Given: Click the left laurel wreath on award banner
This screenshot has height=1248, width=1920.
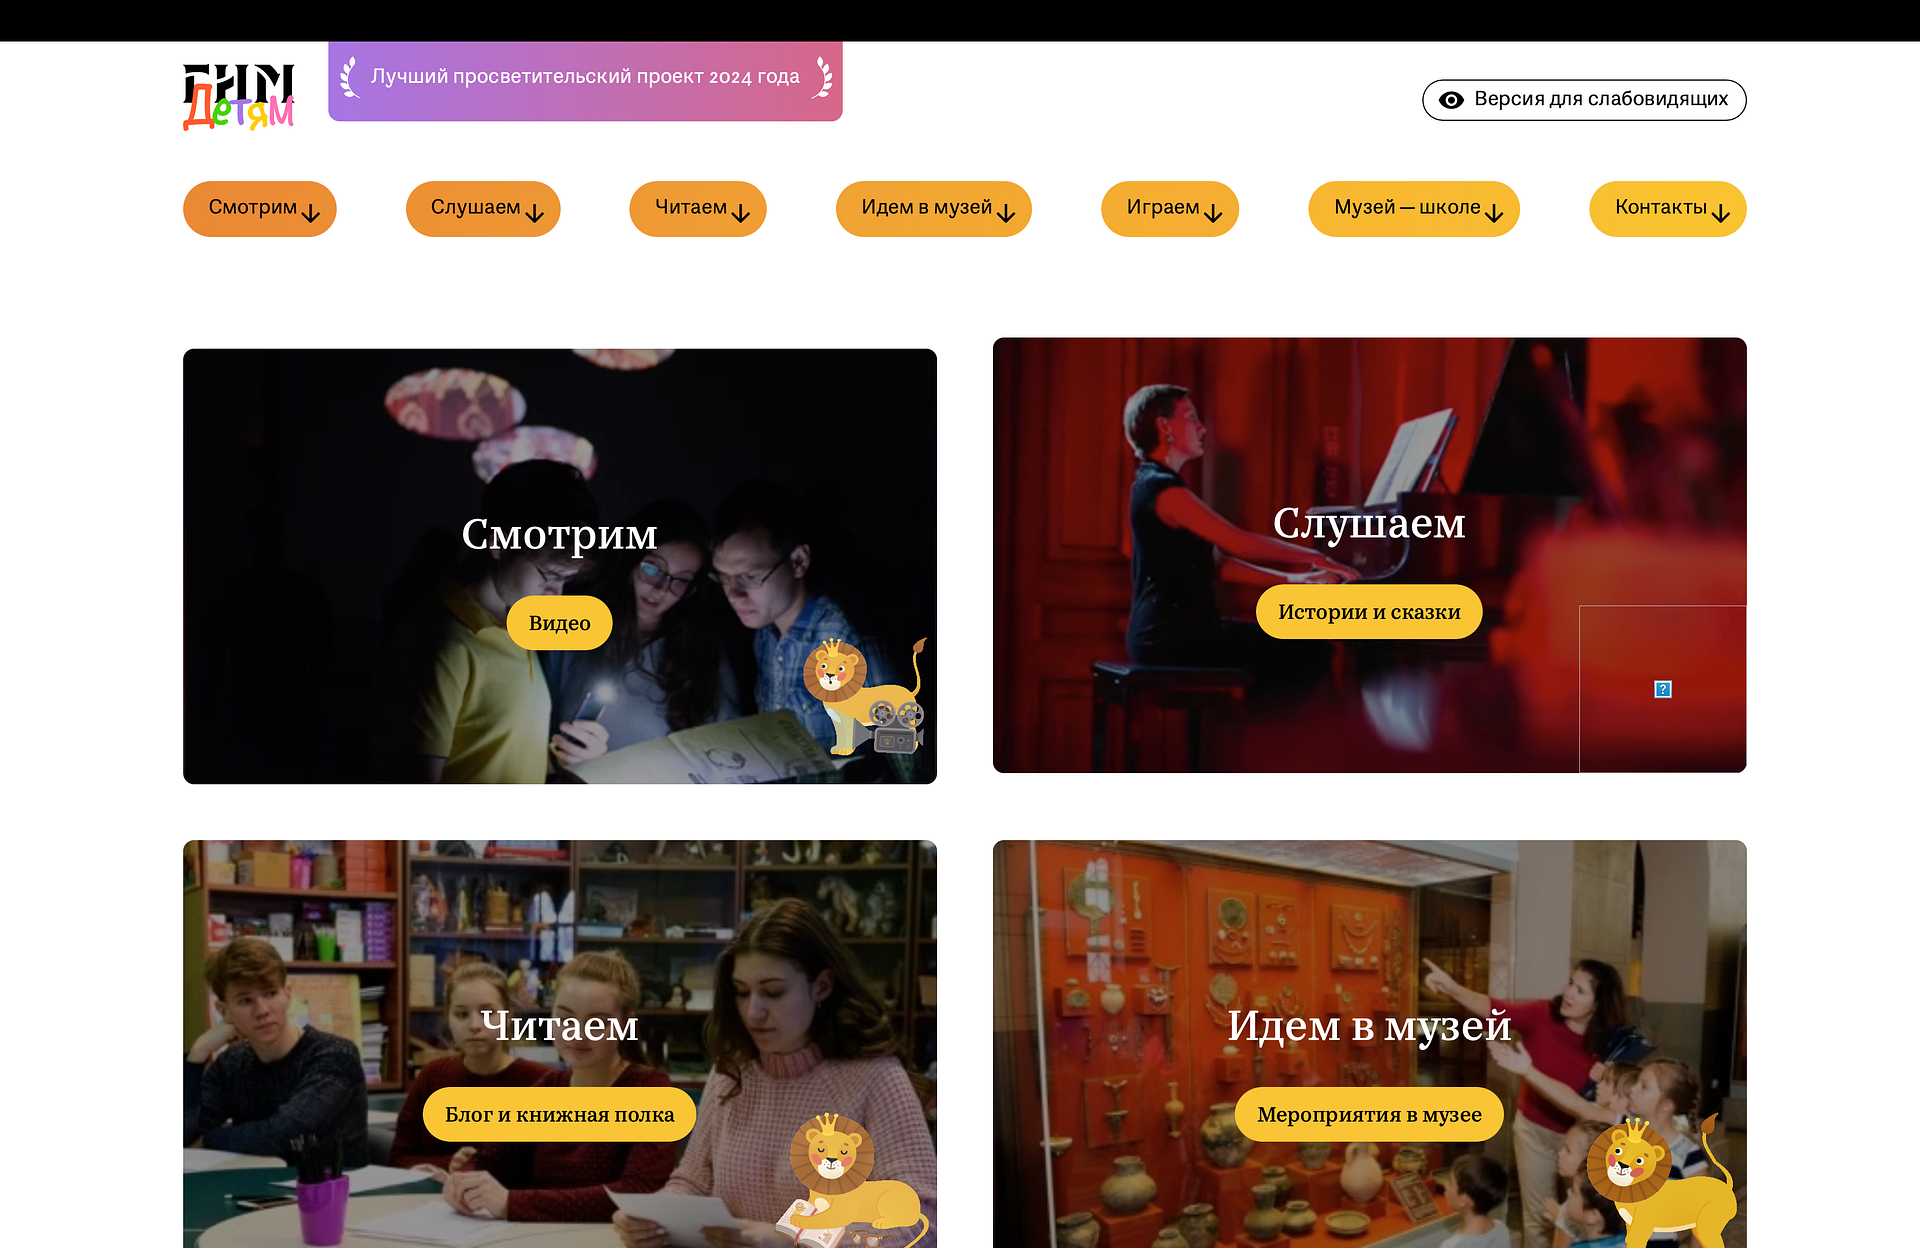Looking at the screenshot, I should click(349, 77).
